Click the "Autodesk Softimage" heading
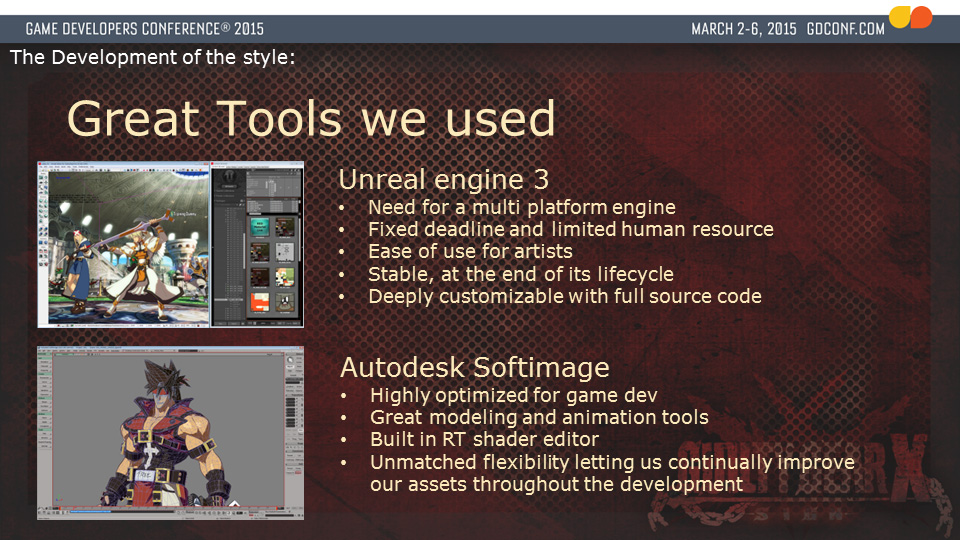 tap(474, 367)
